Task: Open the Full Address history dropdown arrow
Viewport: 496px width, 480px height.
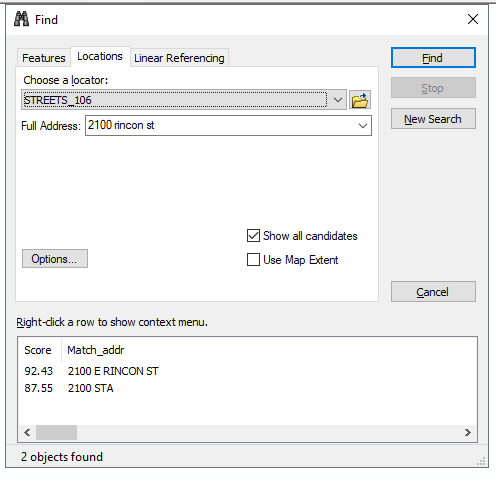Action: (363, 126)
